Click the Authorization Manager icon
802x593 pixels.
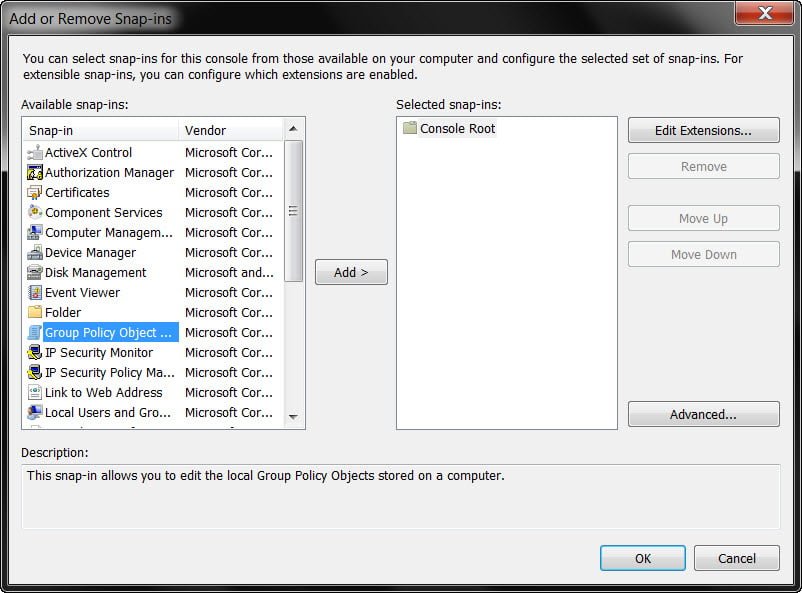point(34,172)
